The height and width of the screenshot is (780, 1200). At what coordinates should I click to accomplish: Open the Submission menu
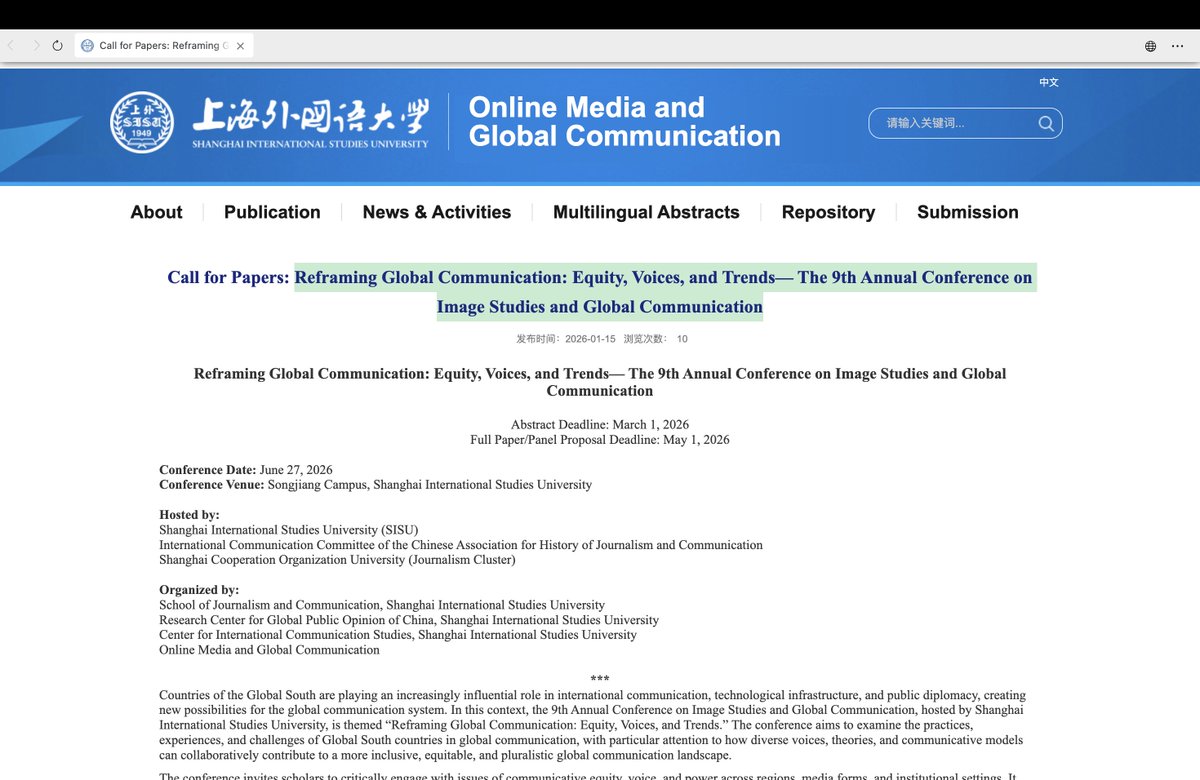968,212
